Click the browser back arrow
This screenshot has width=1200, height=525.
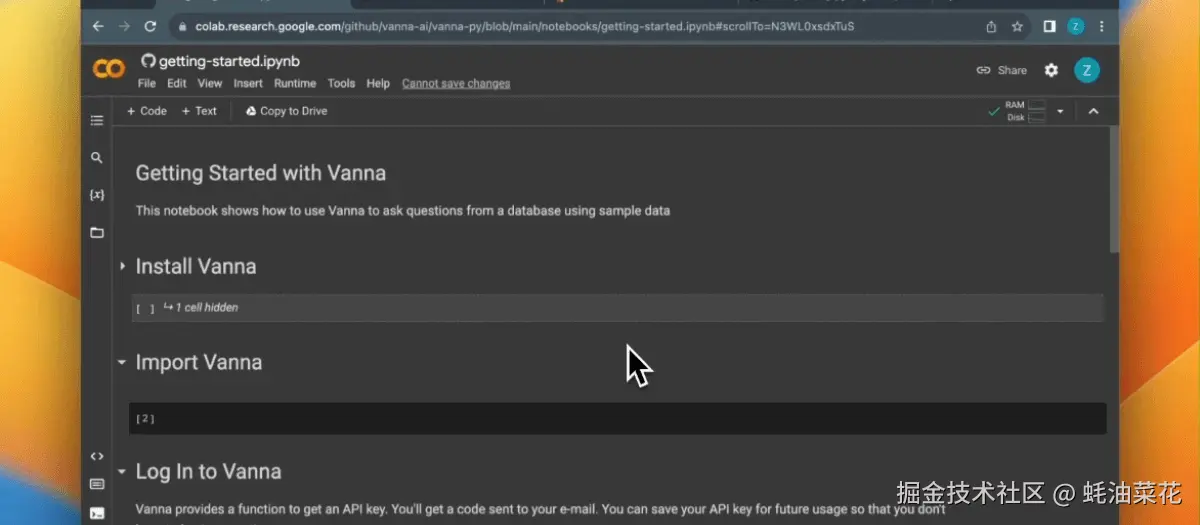point(98,26)
